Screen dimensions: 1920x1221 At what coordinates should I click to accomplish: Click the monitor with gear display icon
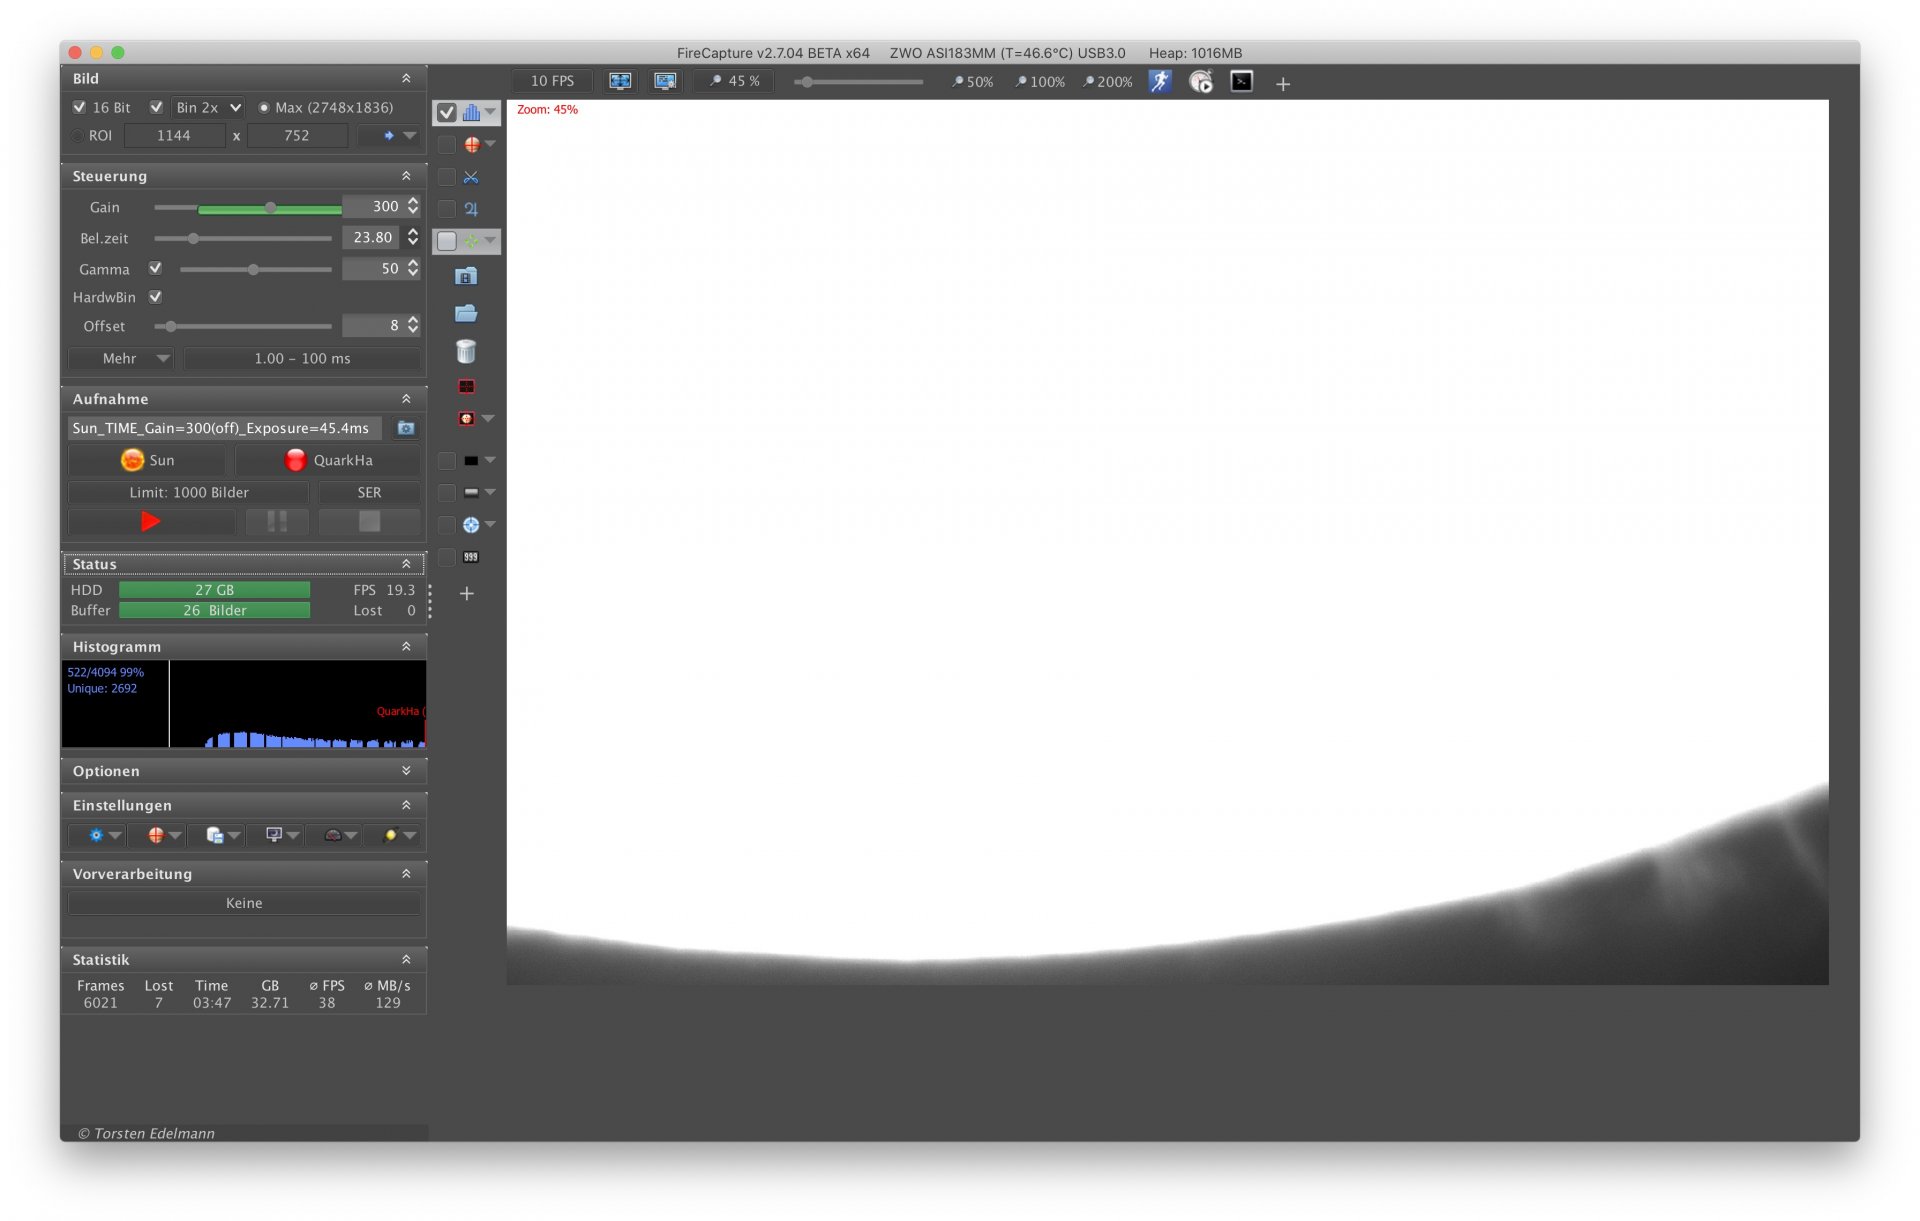[x=665, y=81]
